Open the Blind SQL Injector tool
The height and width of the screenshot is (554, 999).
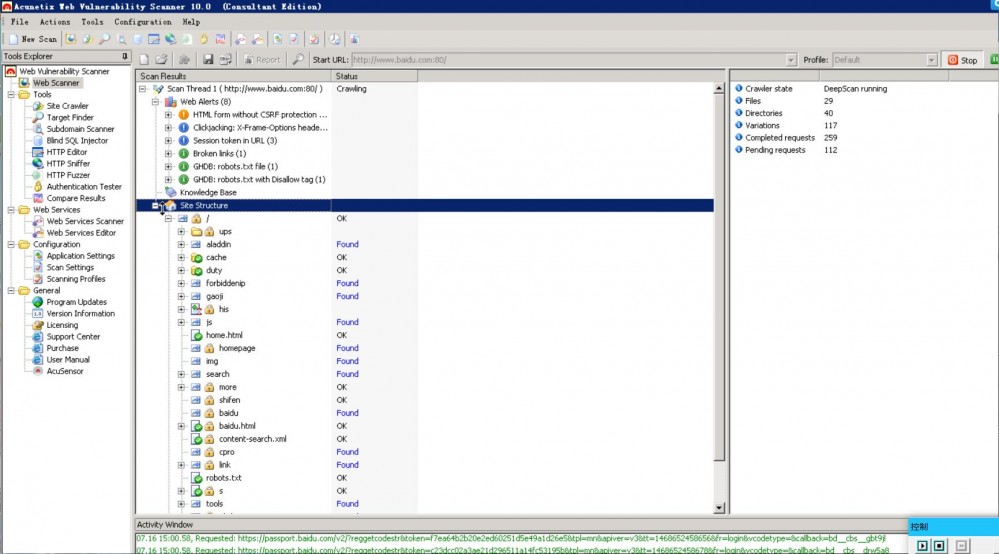[x=76, y=141]
